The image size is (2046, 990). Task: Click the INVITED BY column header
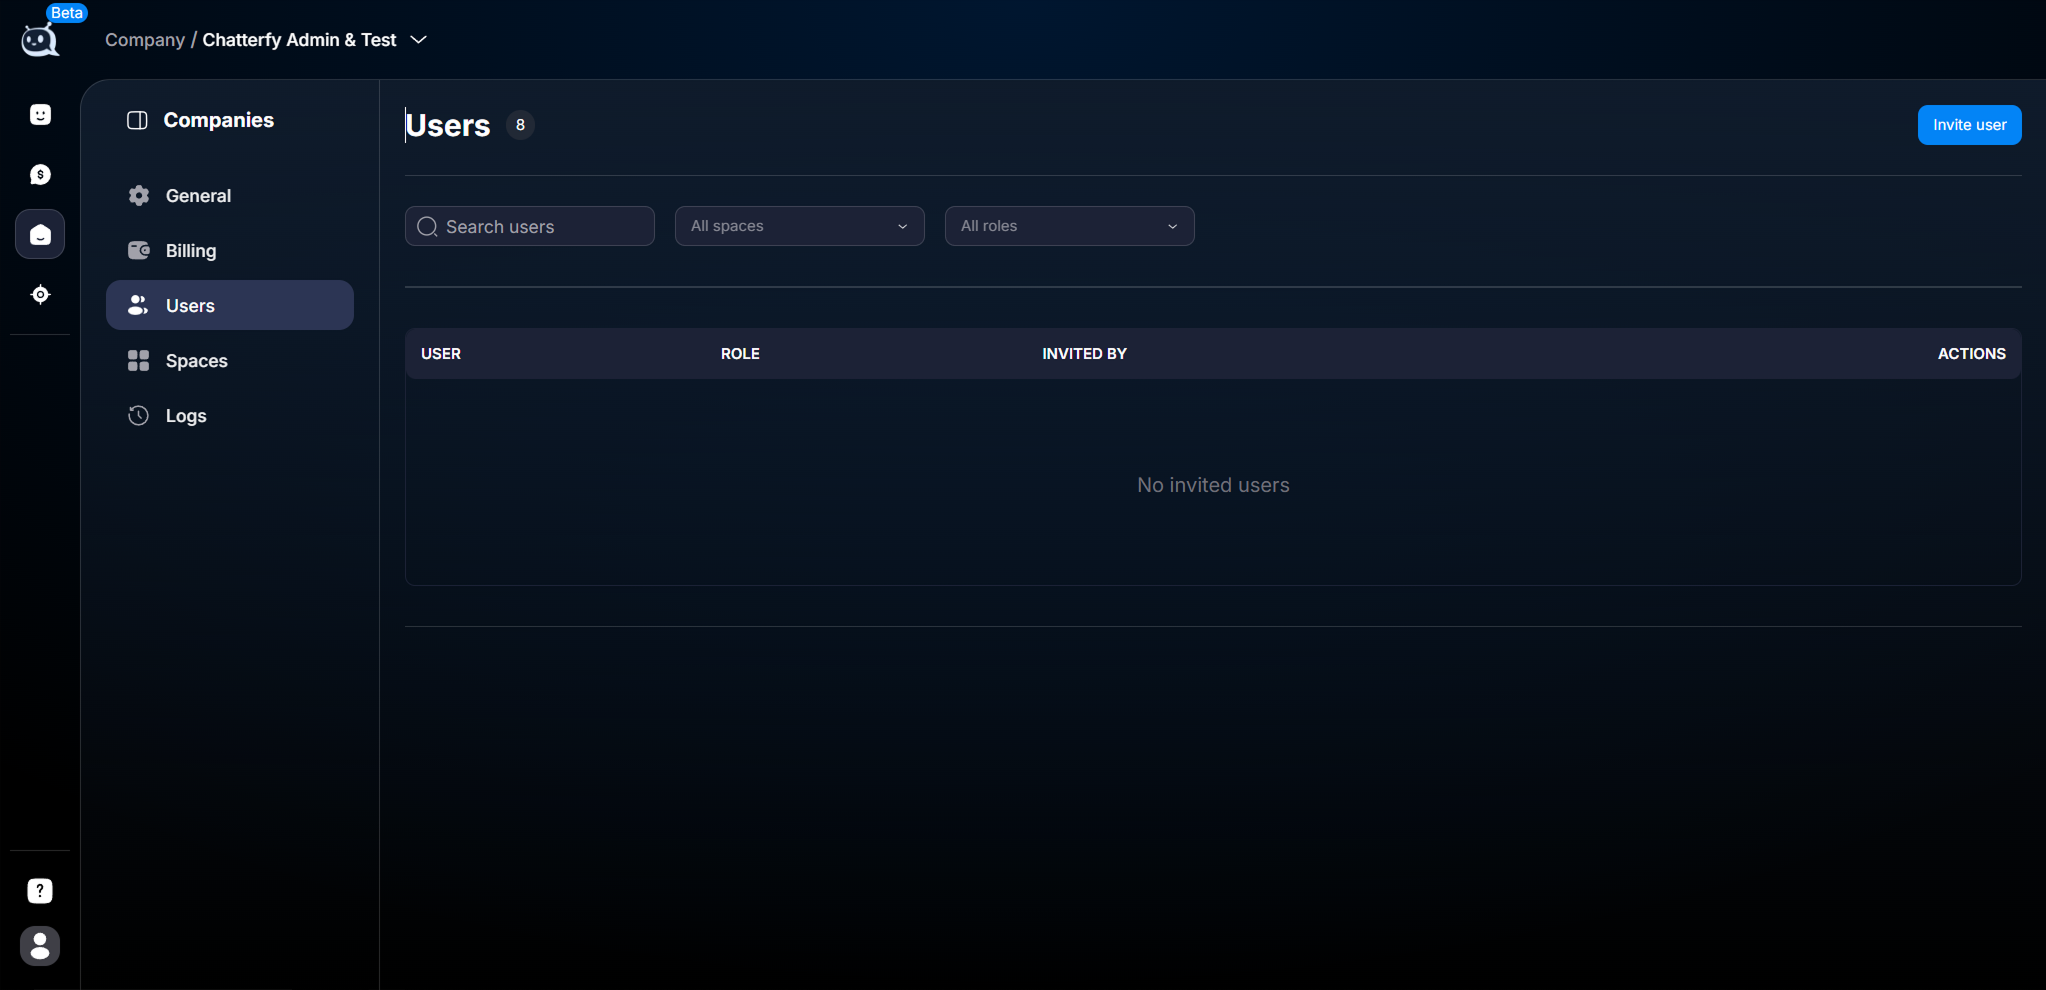click(x=1084, y=354)
